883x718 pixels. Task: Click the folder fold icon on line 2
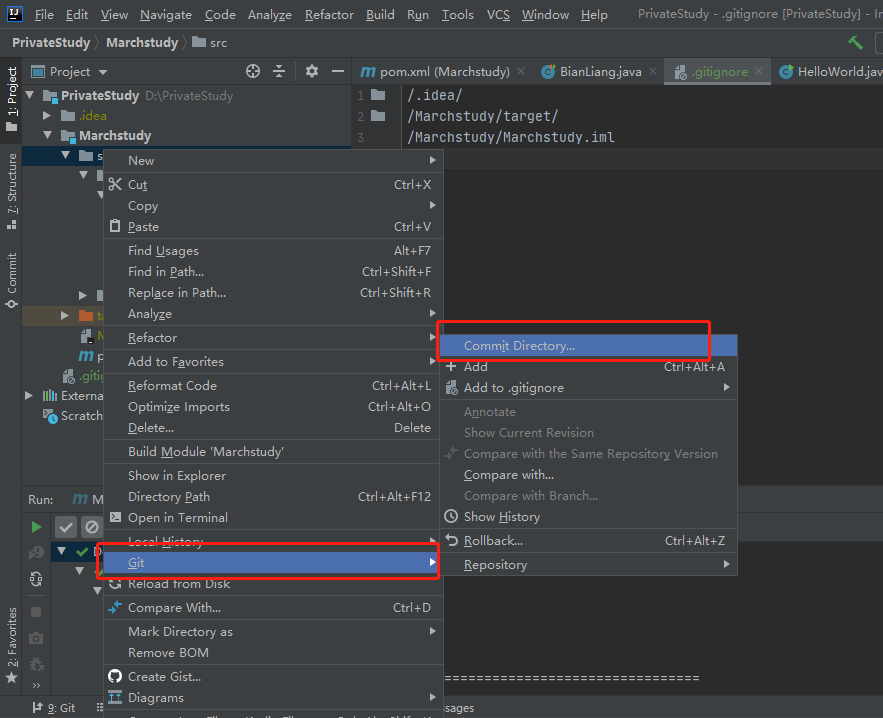pos(378,116)
